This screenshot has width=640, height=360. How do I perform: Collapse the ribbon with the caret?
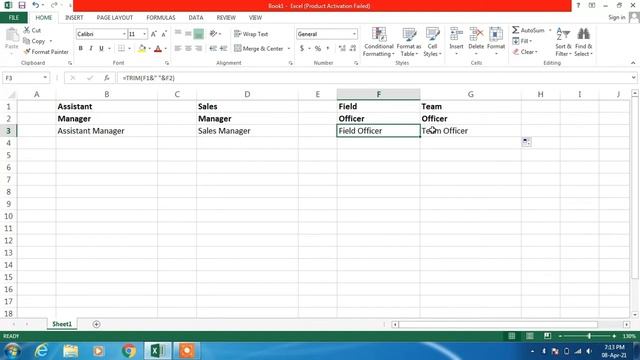pyautogui.click(x=633, y=63)
